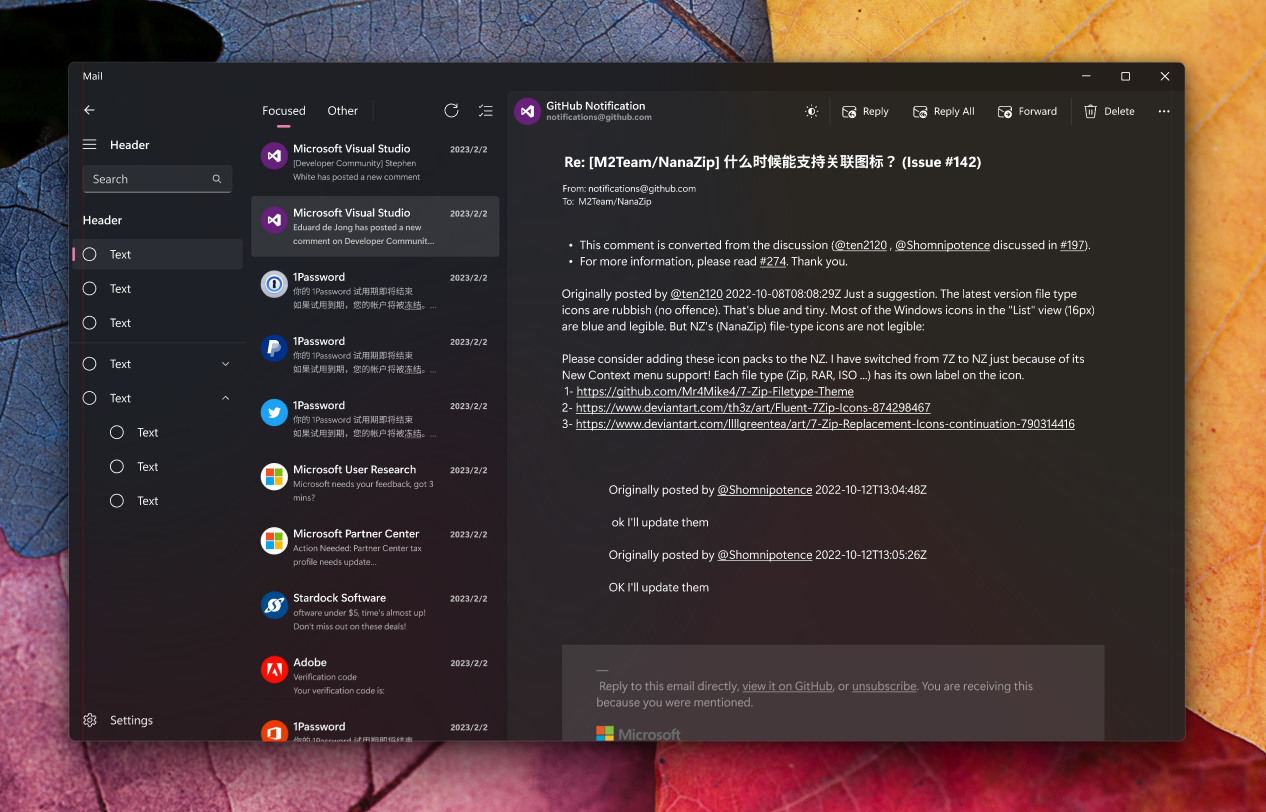Expand the collapsed Text group chevron
This screenshot has height=812, width=1266.
(x=225, y=363)
